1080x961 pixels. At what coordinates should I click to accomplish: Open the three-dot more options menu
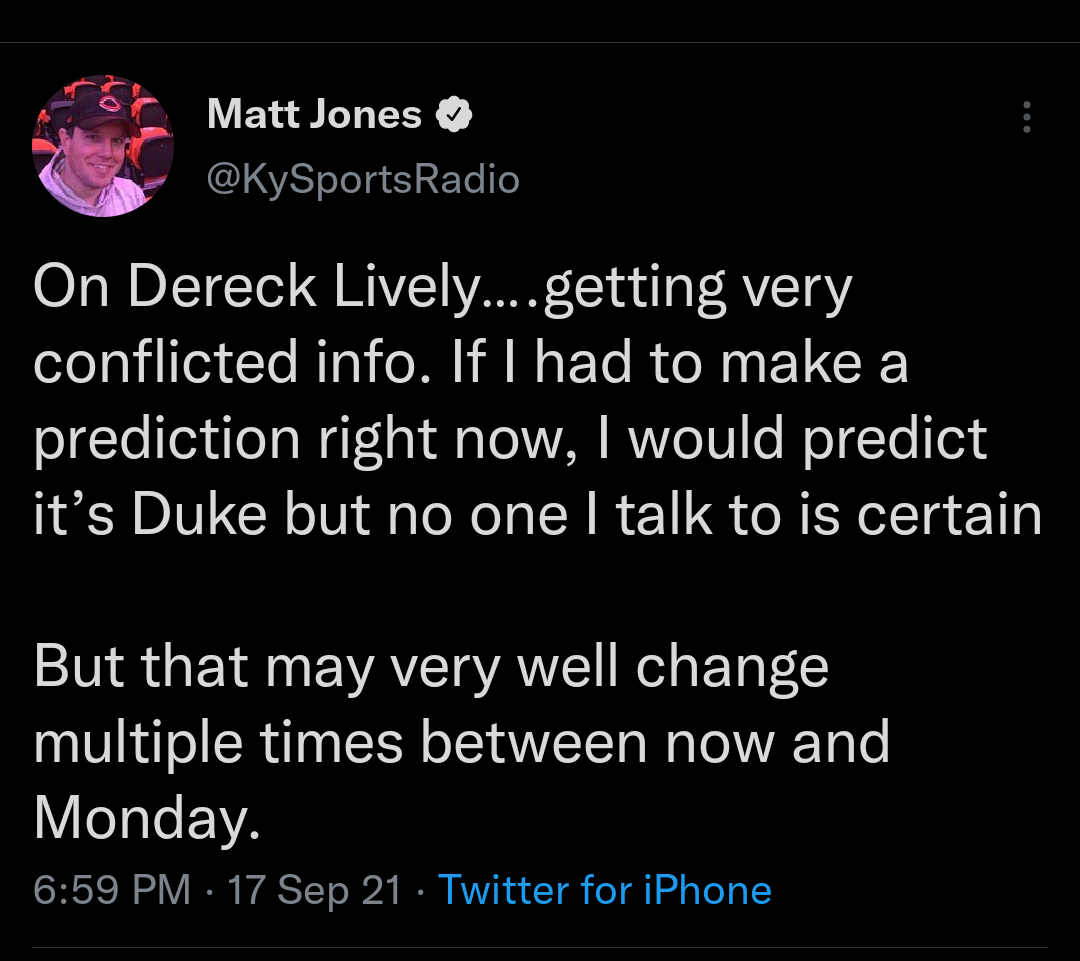1025,117
